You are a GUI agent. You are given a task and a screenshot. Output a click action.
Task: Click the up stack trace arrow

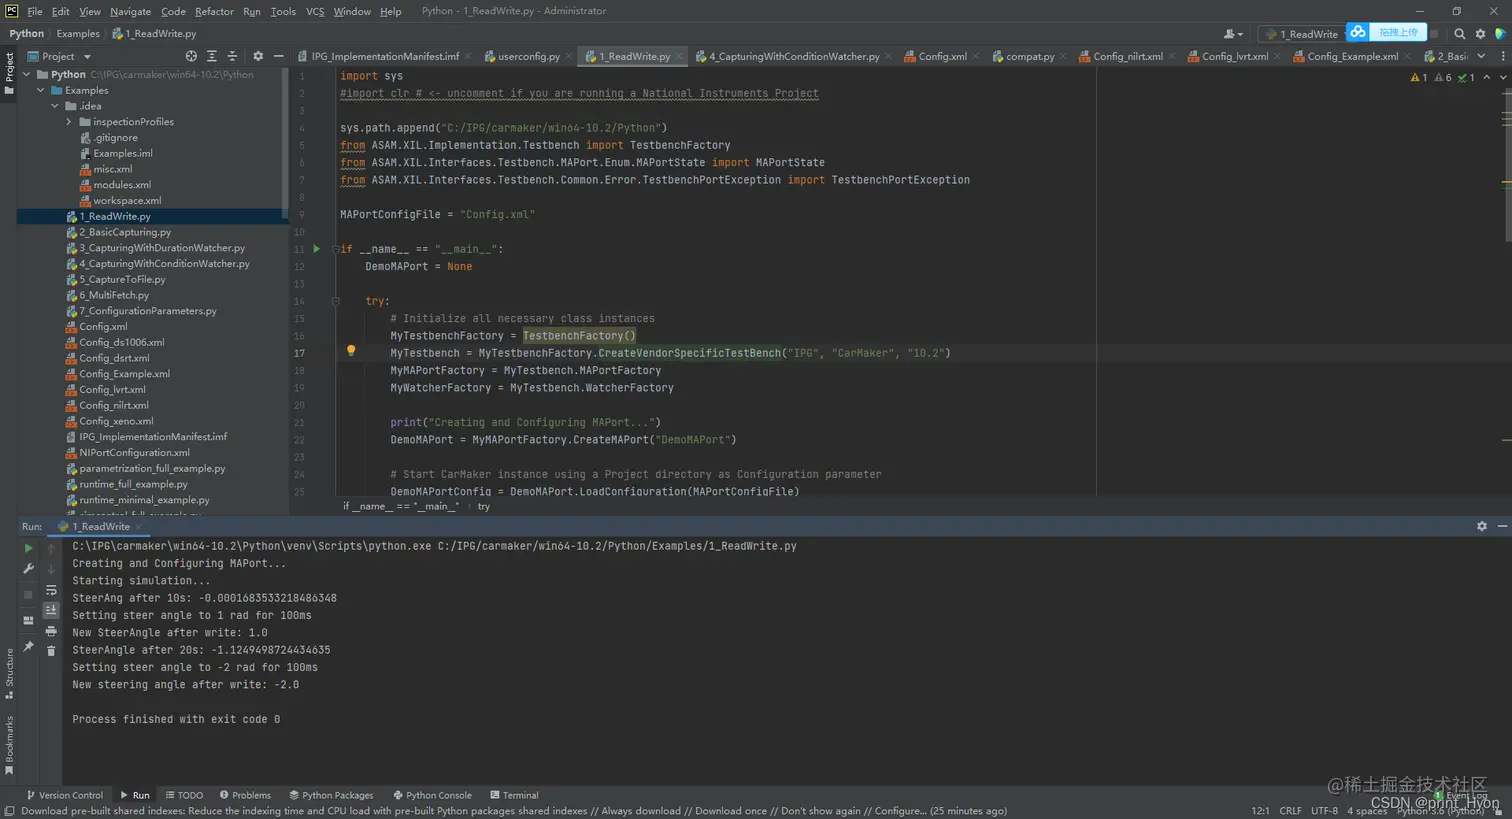click(51, 549)
